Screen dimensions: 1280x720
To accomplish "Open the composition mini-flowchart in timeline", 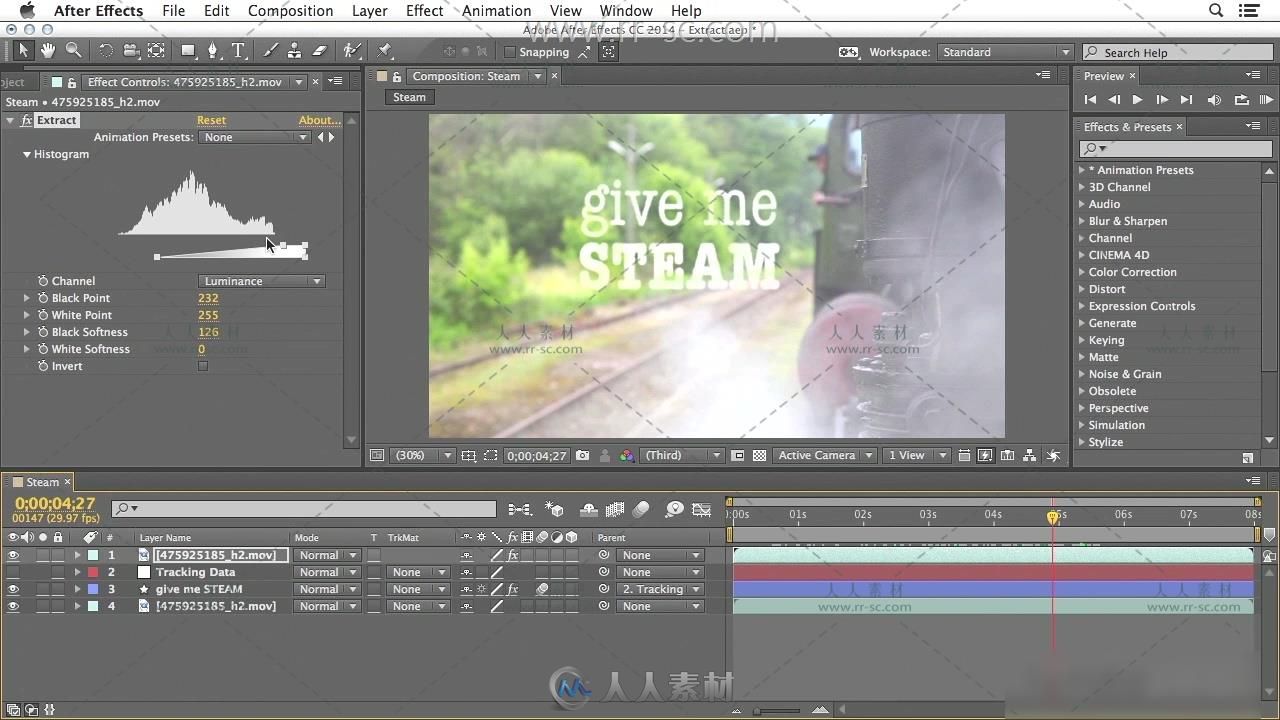I will pos(520,509).
